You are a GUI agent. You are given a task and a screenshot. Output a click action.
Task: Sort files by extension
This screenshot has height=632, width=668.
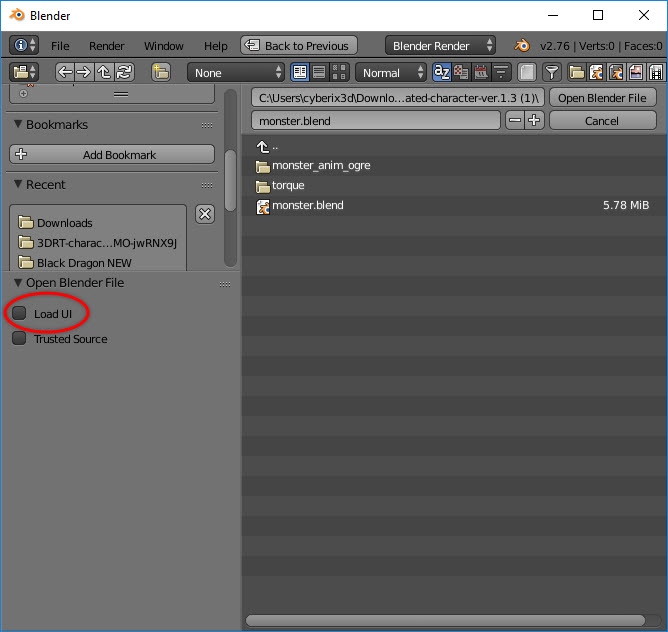tap(461, 72)
